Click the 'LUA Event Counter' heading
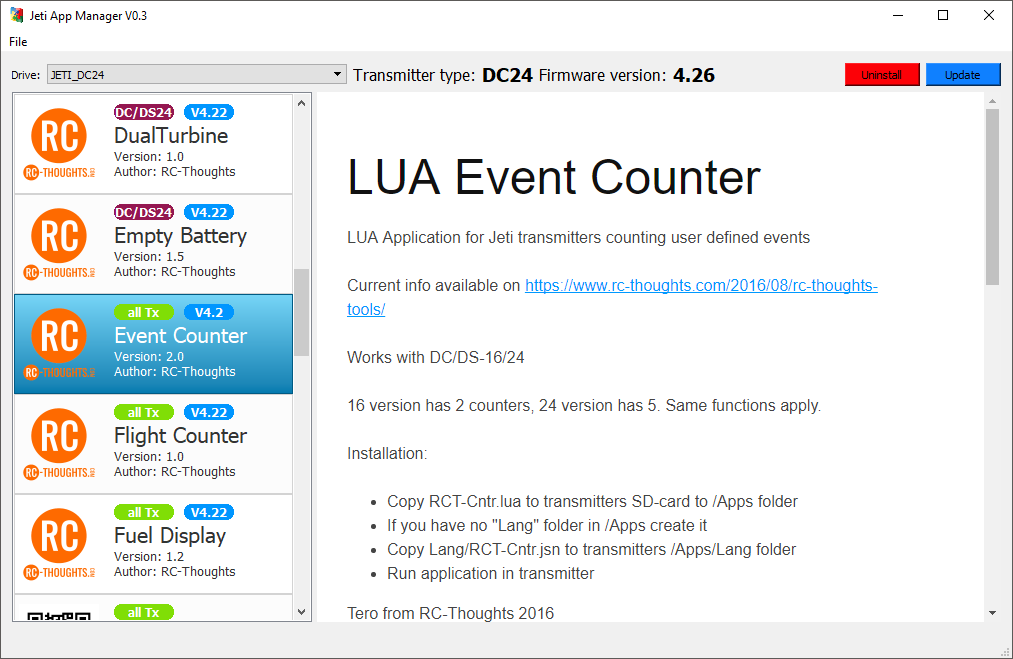 coord(554,177)
